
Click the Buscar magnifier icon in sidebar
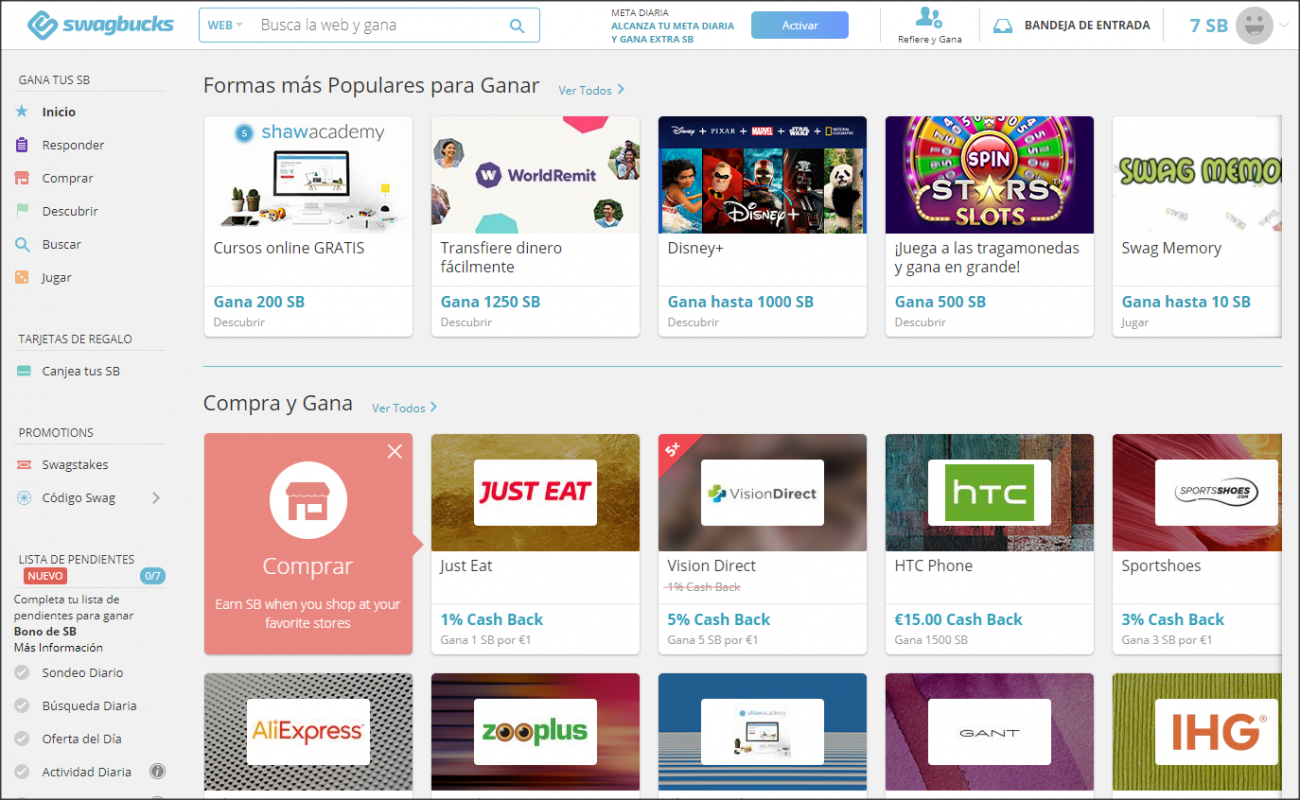coord(22,244)
